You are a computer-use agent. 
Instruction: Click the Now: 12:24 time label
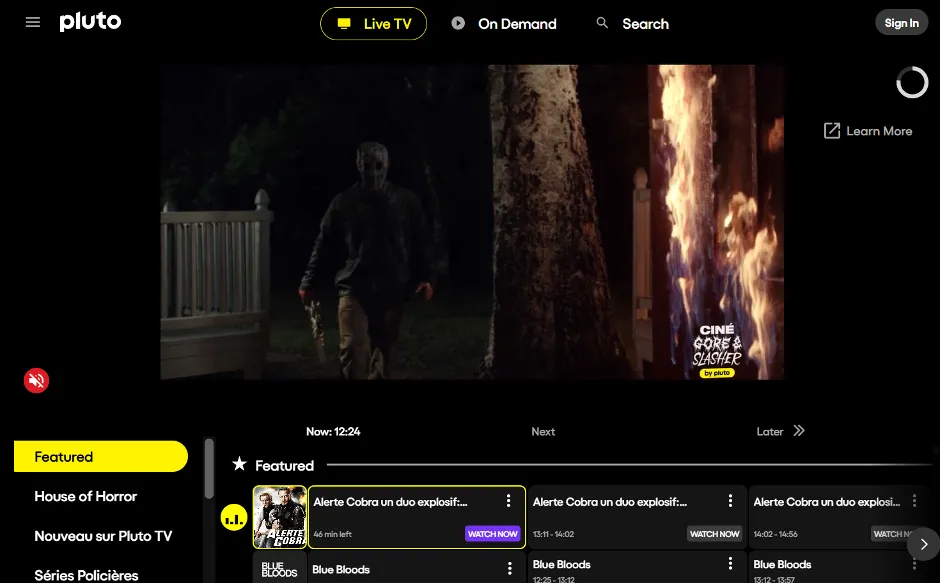click(x=333, y=432)
